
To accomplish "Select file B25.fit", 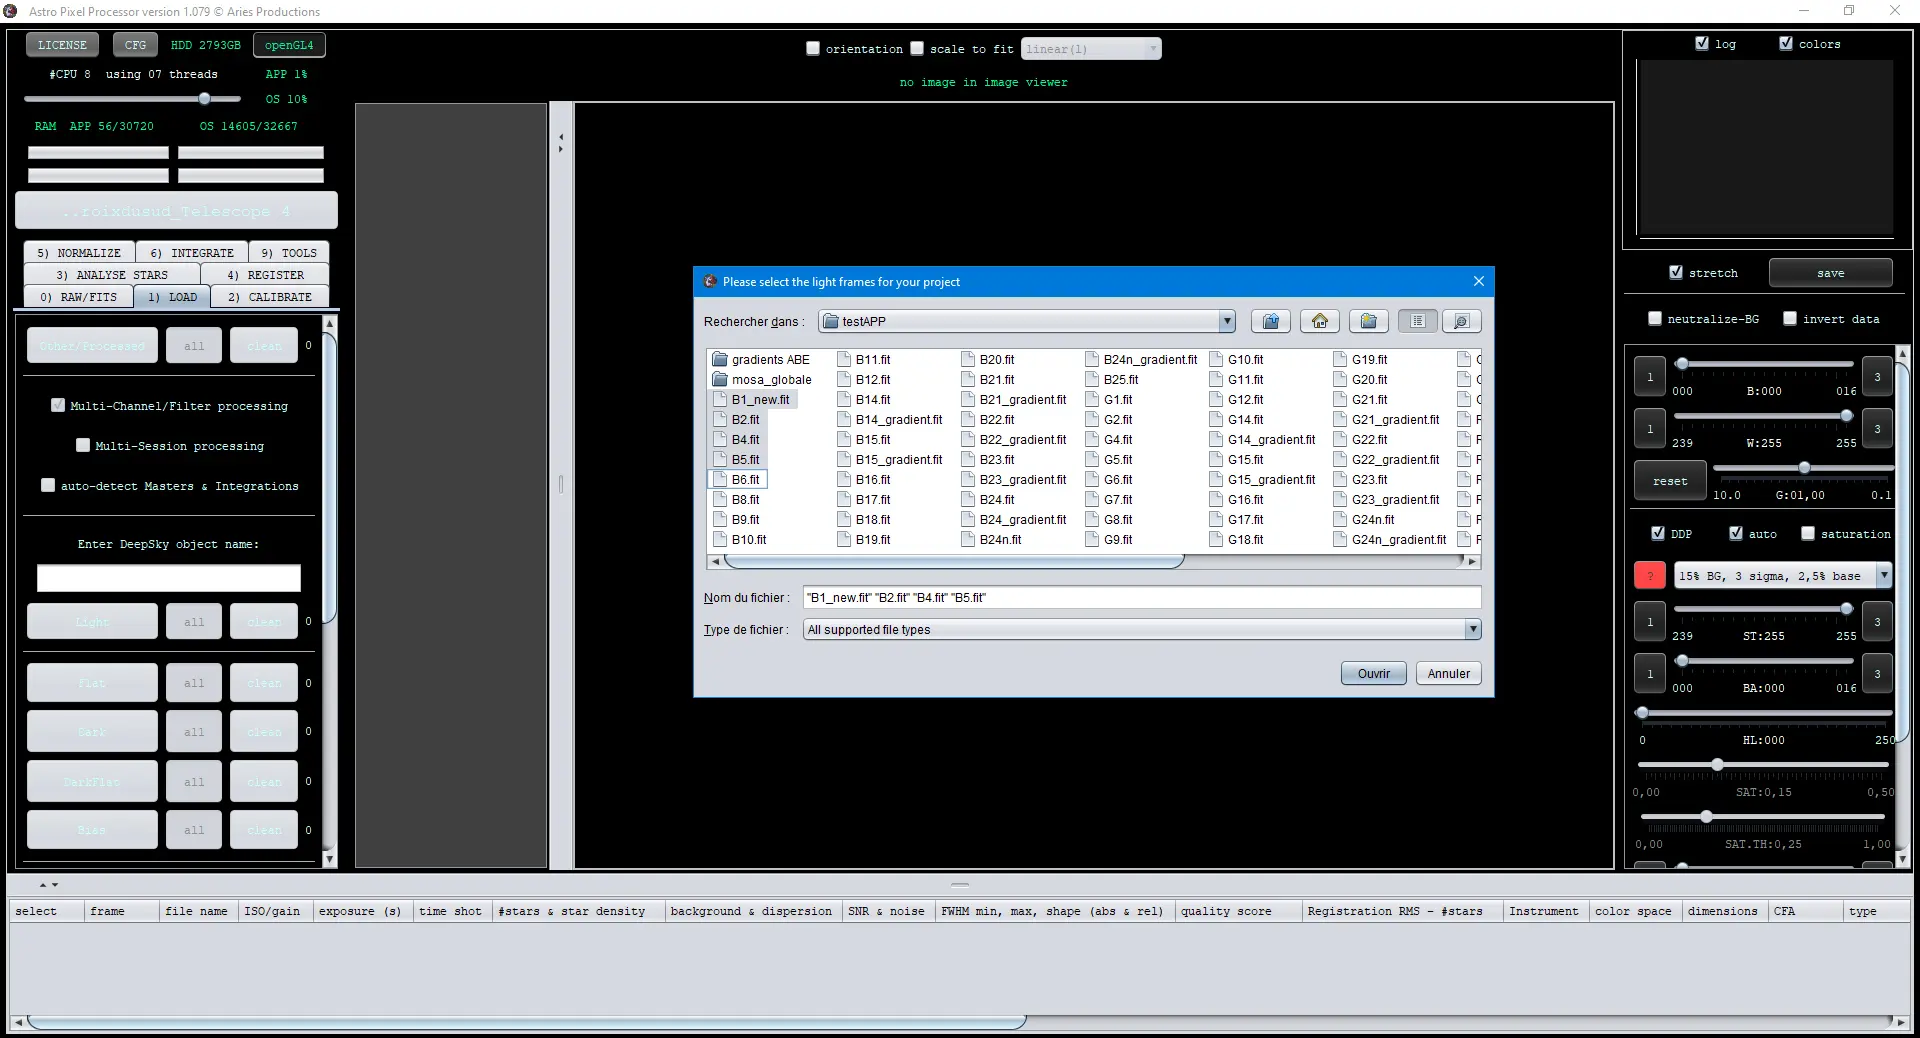I will (x=1112, y=380).
